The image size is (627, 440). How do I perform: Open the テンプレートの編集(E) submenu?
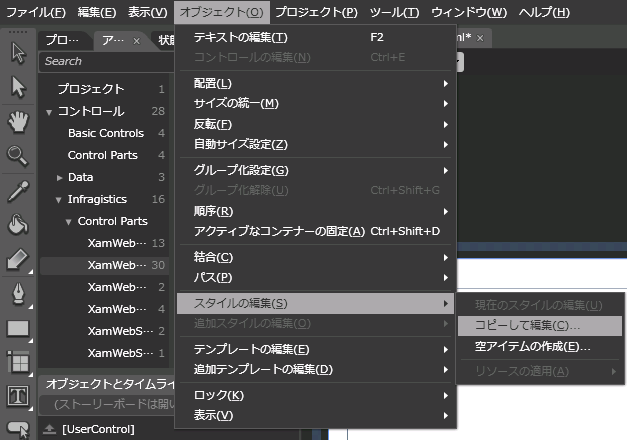(x=251, y=349)
